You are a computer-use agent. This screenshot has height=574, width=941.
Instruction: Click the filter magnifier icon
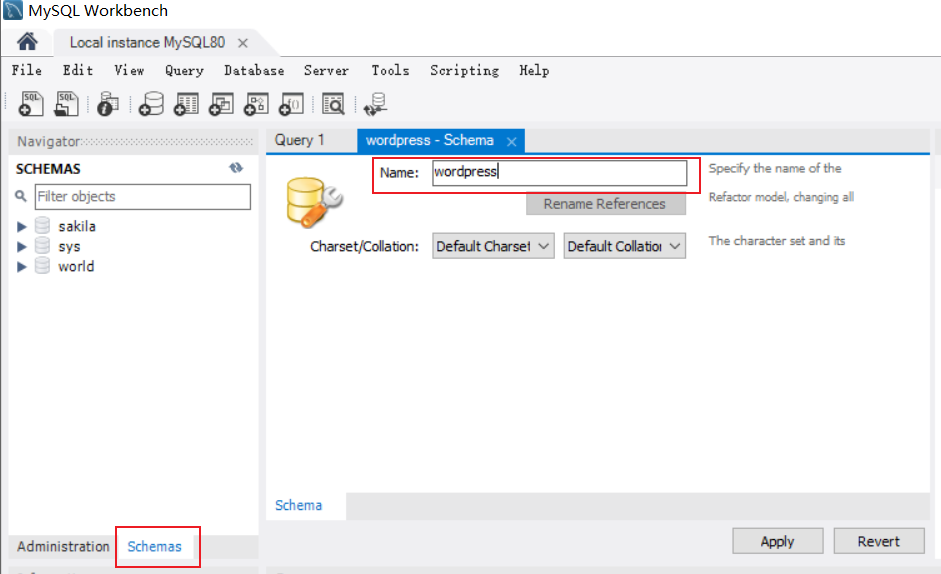[x=21, y=196]
